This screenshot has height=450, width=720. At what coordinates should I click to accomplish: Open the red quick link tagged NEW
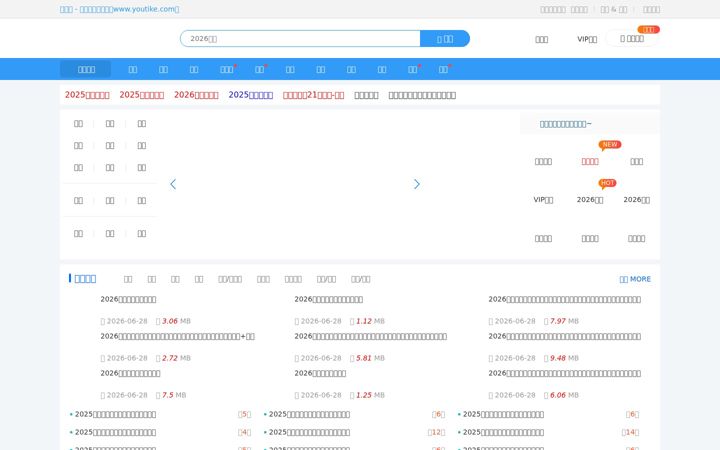[x=590, y=161]
